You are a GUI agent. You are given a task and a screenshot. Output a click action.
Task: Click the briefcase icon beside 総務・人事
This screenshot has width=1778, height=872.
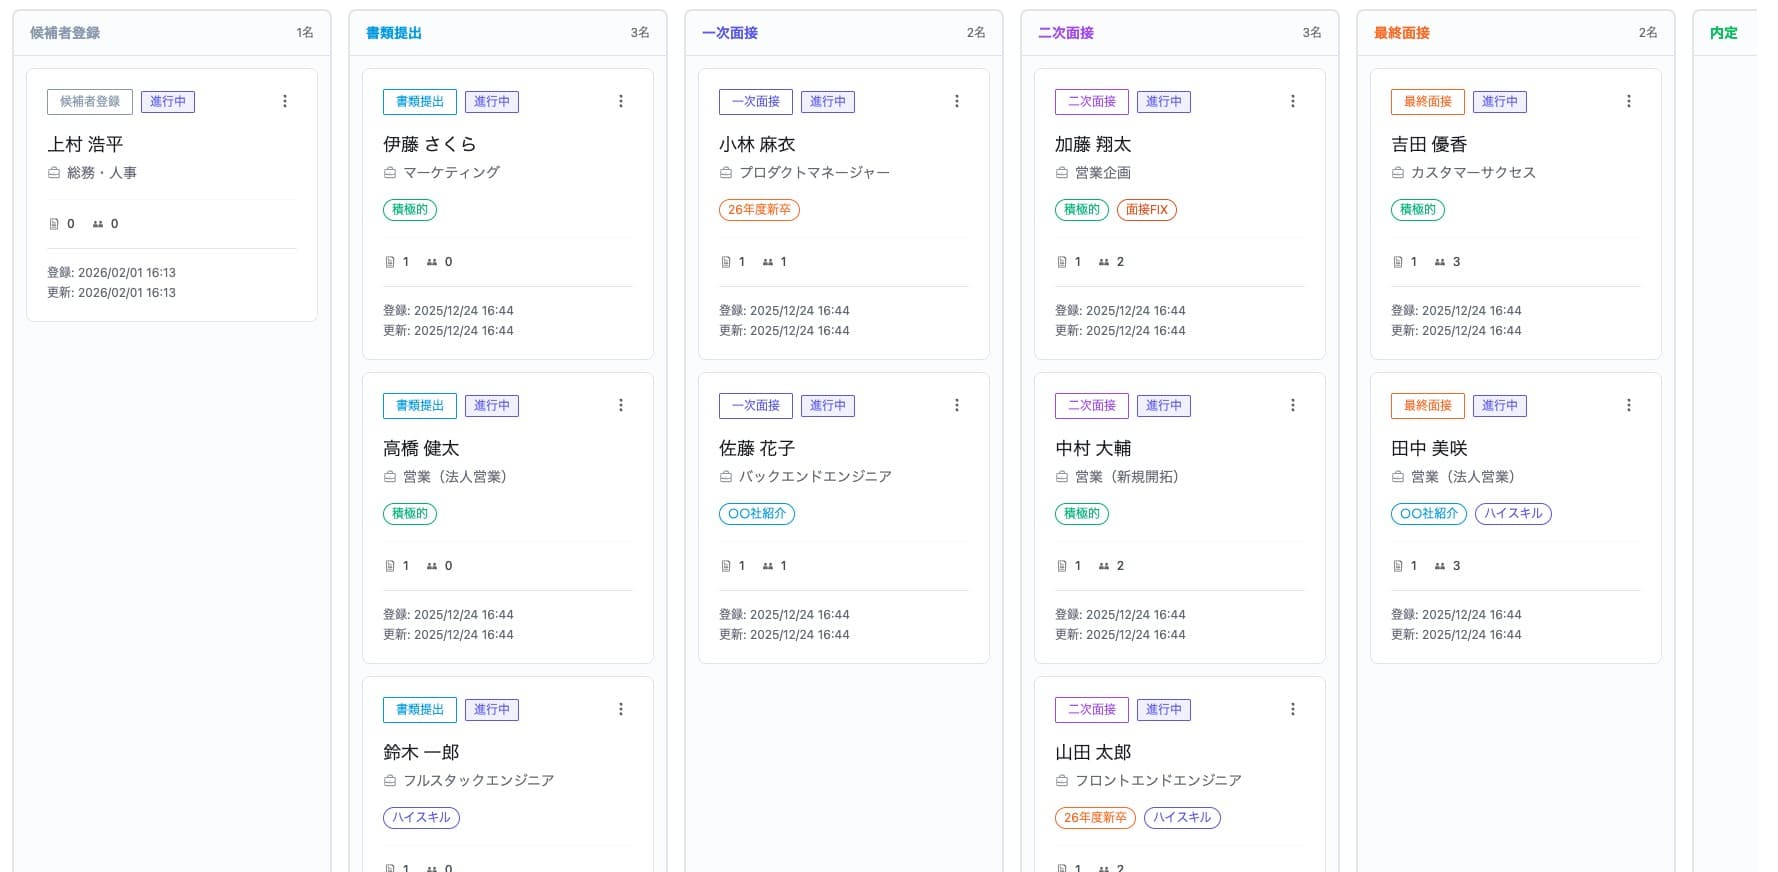[54, 172]
